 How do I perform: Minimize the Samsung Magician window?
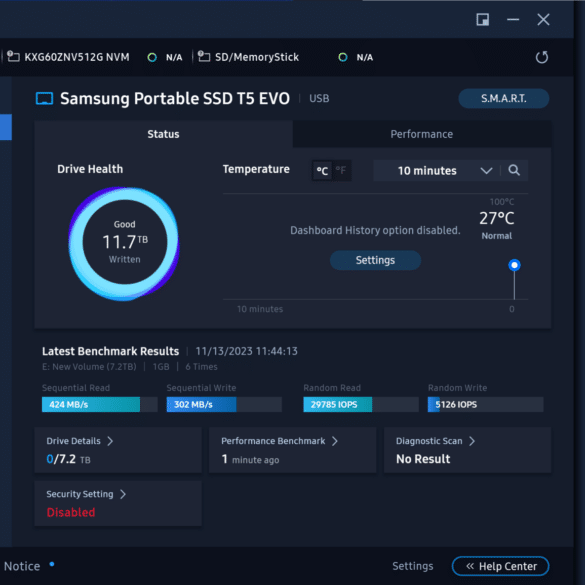tap(513, 19)
